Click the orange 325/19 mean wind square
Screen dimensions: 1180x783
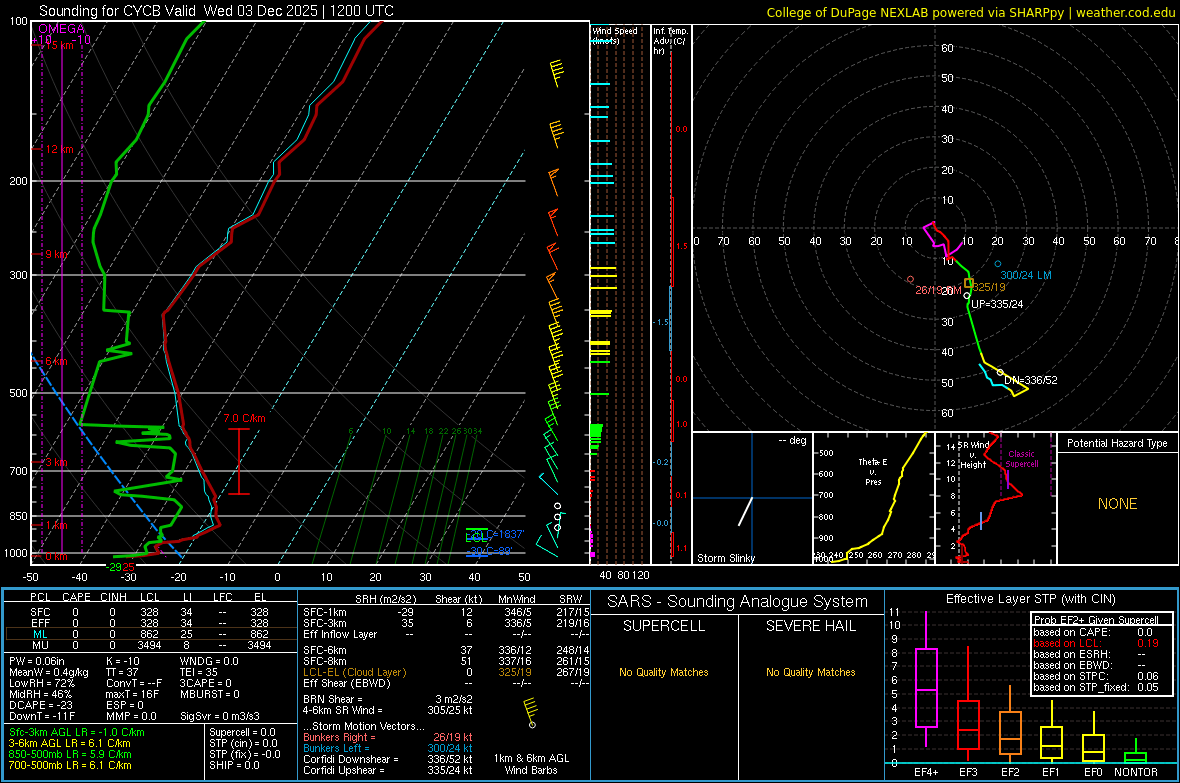969,283
